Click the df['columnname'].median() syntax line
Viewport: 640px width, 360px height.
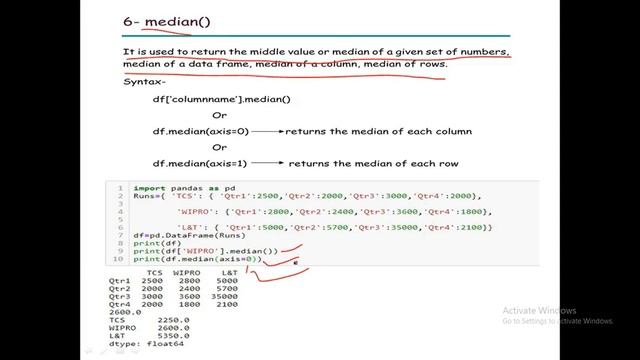222,99
